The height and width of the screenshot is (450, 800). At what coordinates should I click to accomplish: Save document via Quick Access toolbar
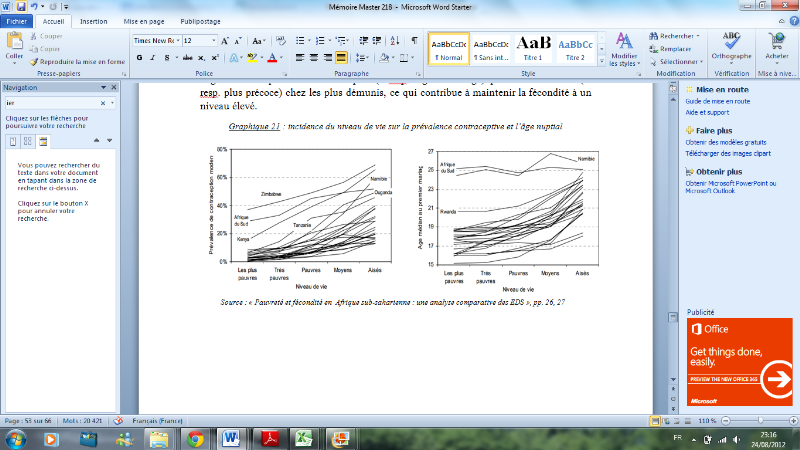21,7
